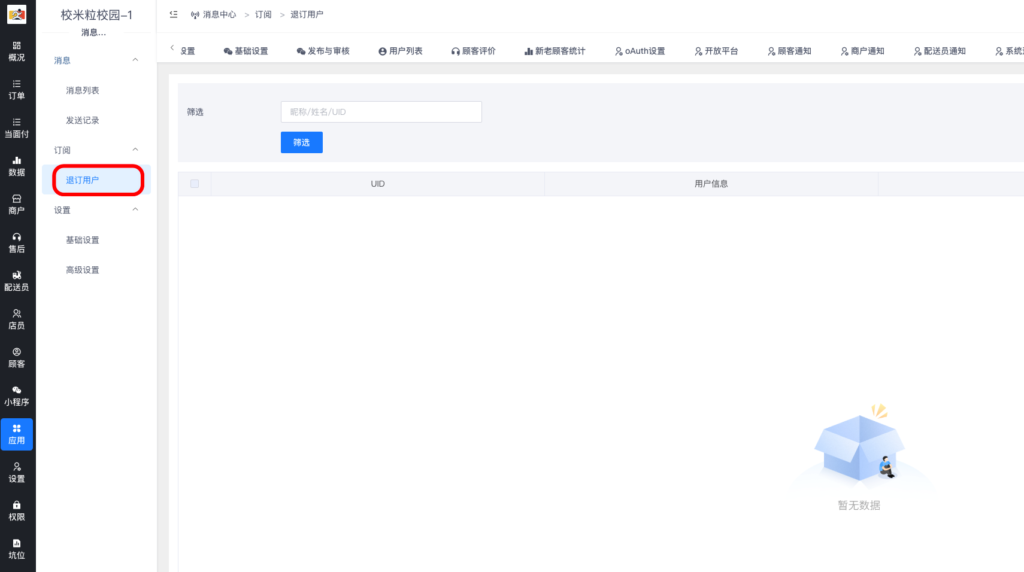This screenshot has height=572, width=1024.
Task: Switch to the 发布与审核 tab
Action: click(323, 51)
